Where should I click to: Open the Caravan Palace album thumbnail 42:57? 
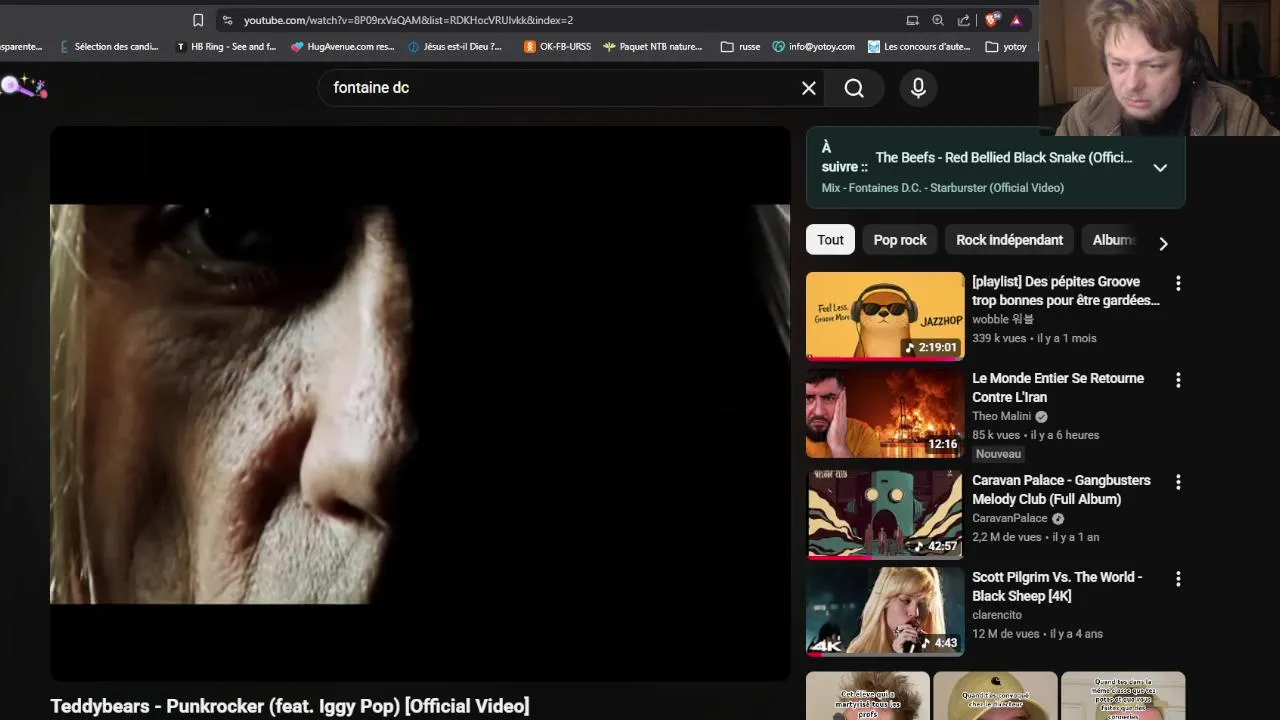(885, 515)
